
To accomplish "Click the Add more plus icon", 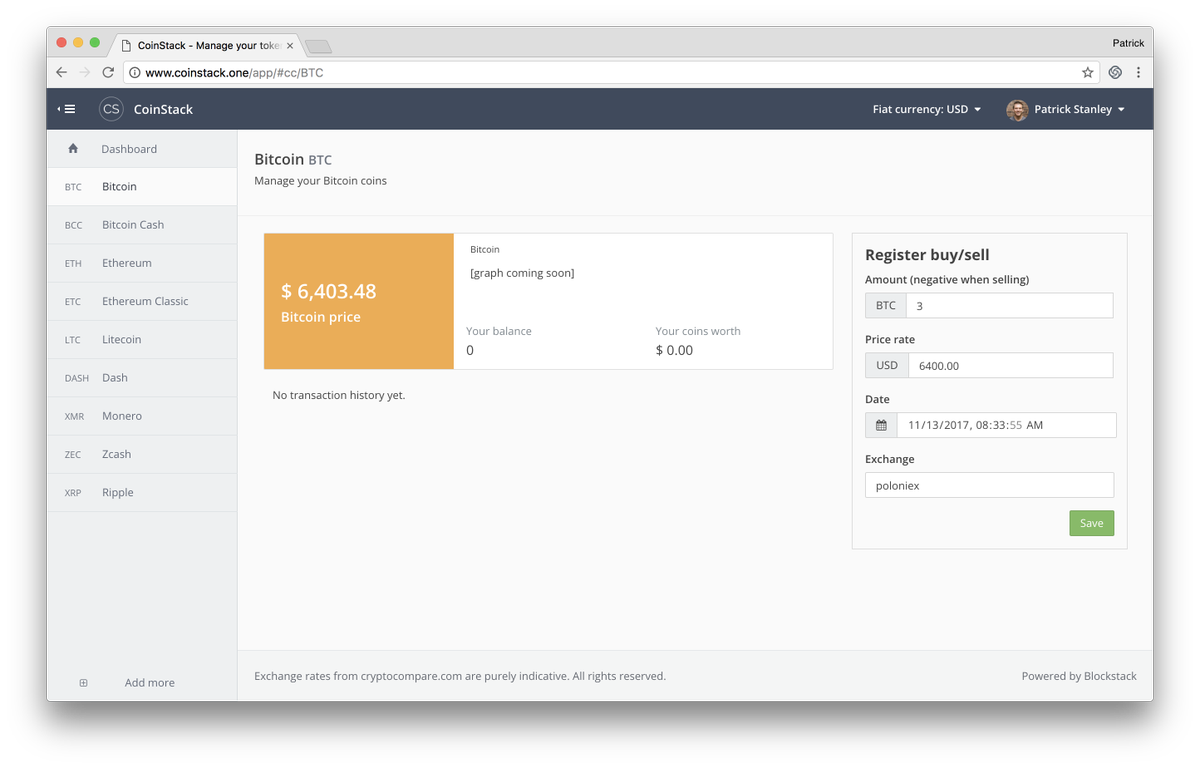I will [x=84, y=683].
